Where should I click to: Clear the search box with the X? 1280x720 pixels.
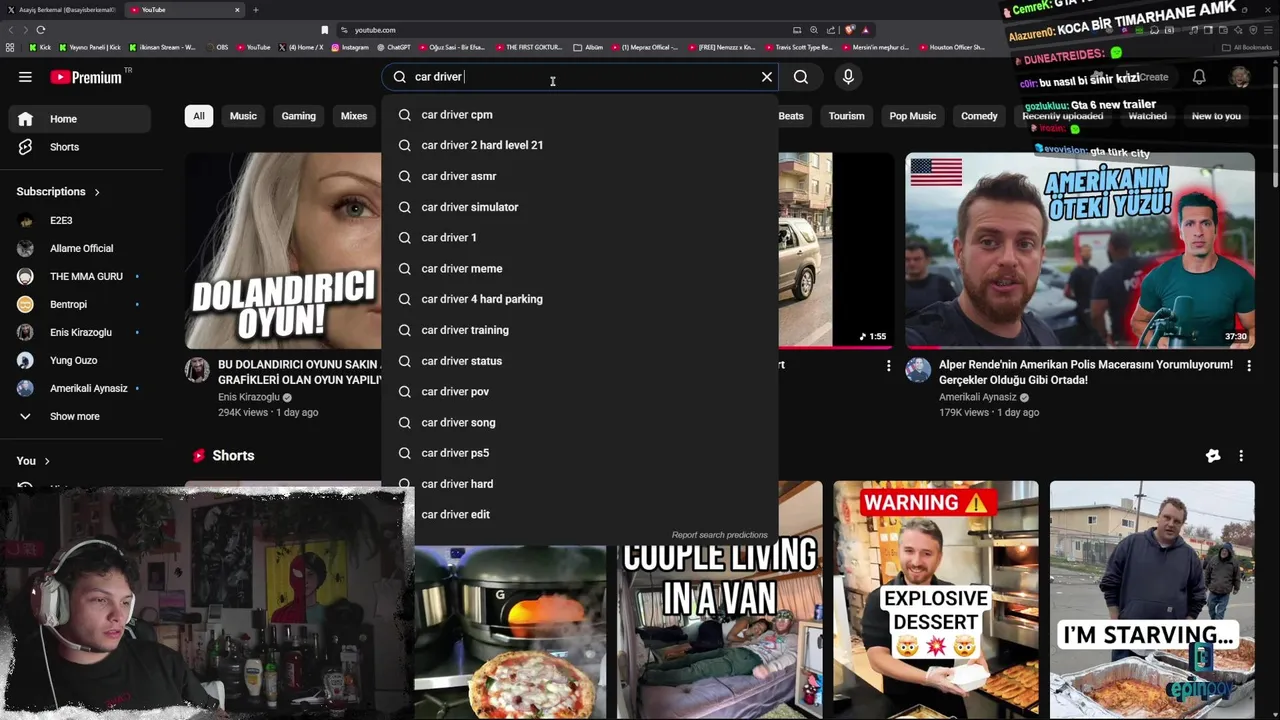click(767, 77)
